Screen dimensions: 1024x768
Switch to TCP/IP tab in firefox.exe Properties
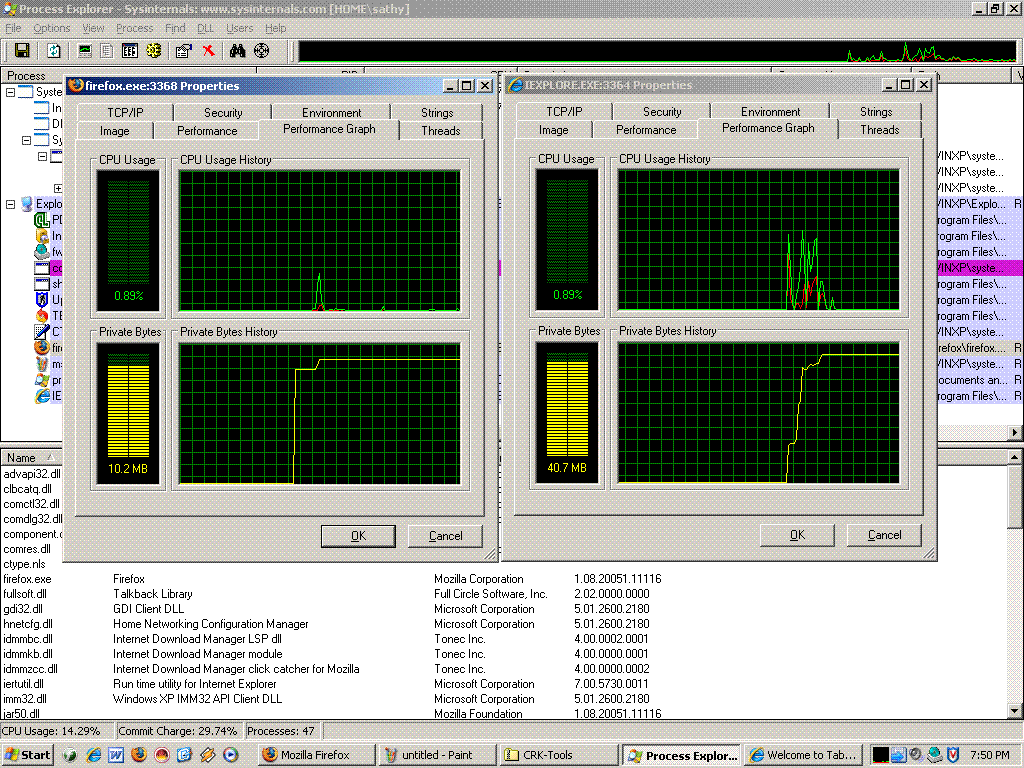pos(125,112)
